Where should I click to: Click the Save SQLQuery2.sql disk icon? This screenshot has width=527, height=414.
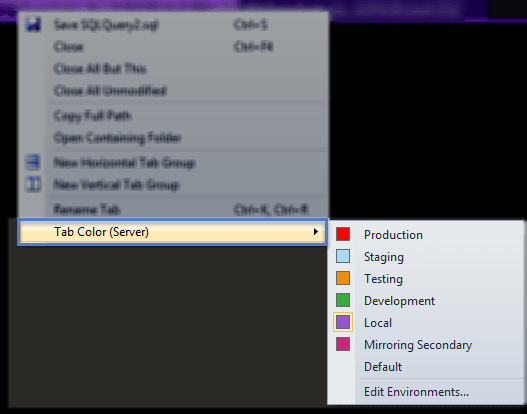(x=33, y=25)
